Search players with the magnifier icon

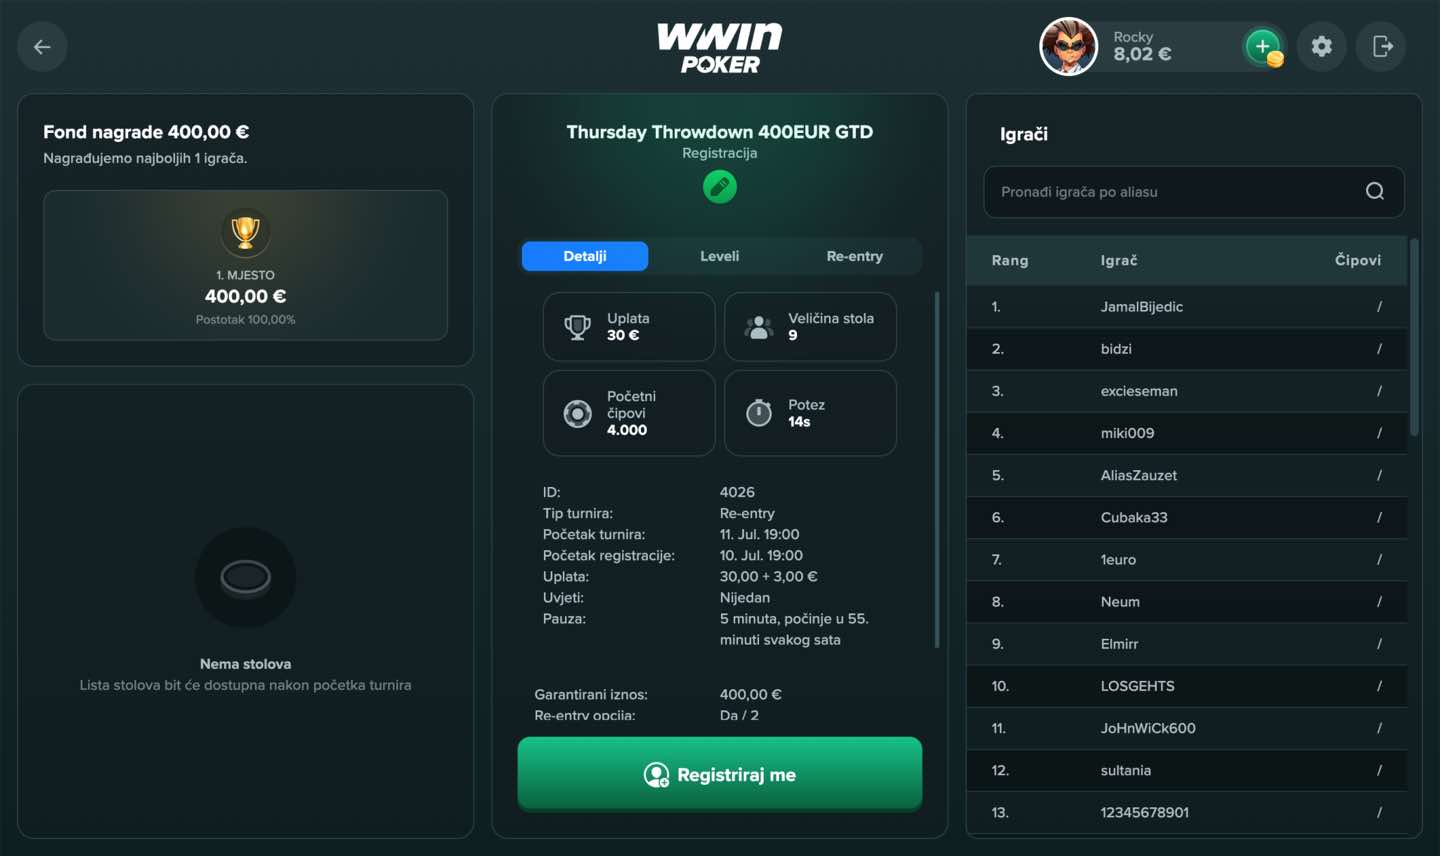coord(1375,191)
